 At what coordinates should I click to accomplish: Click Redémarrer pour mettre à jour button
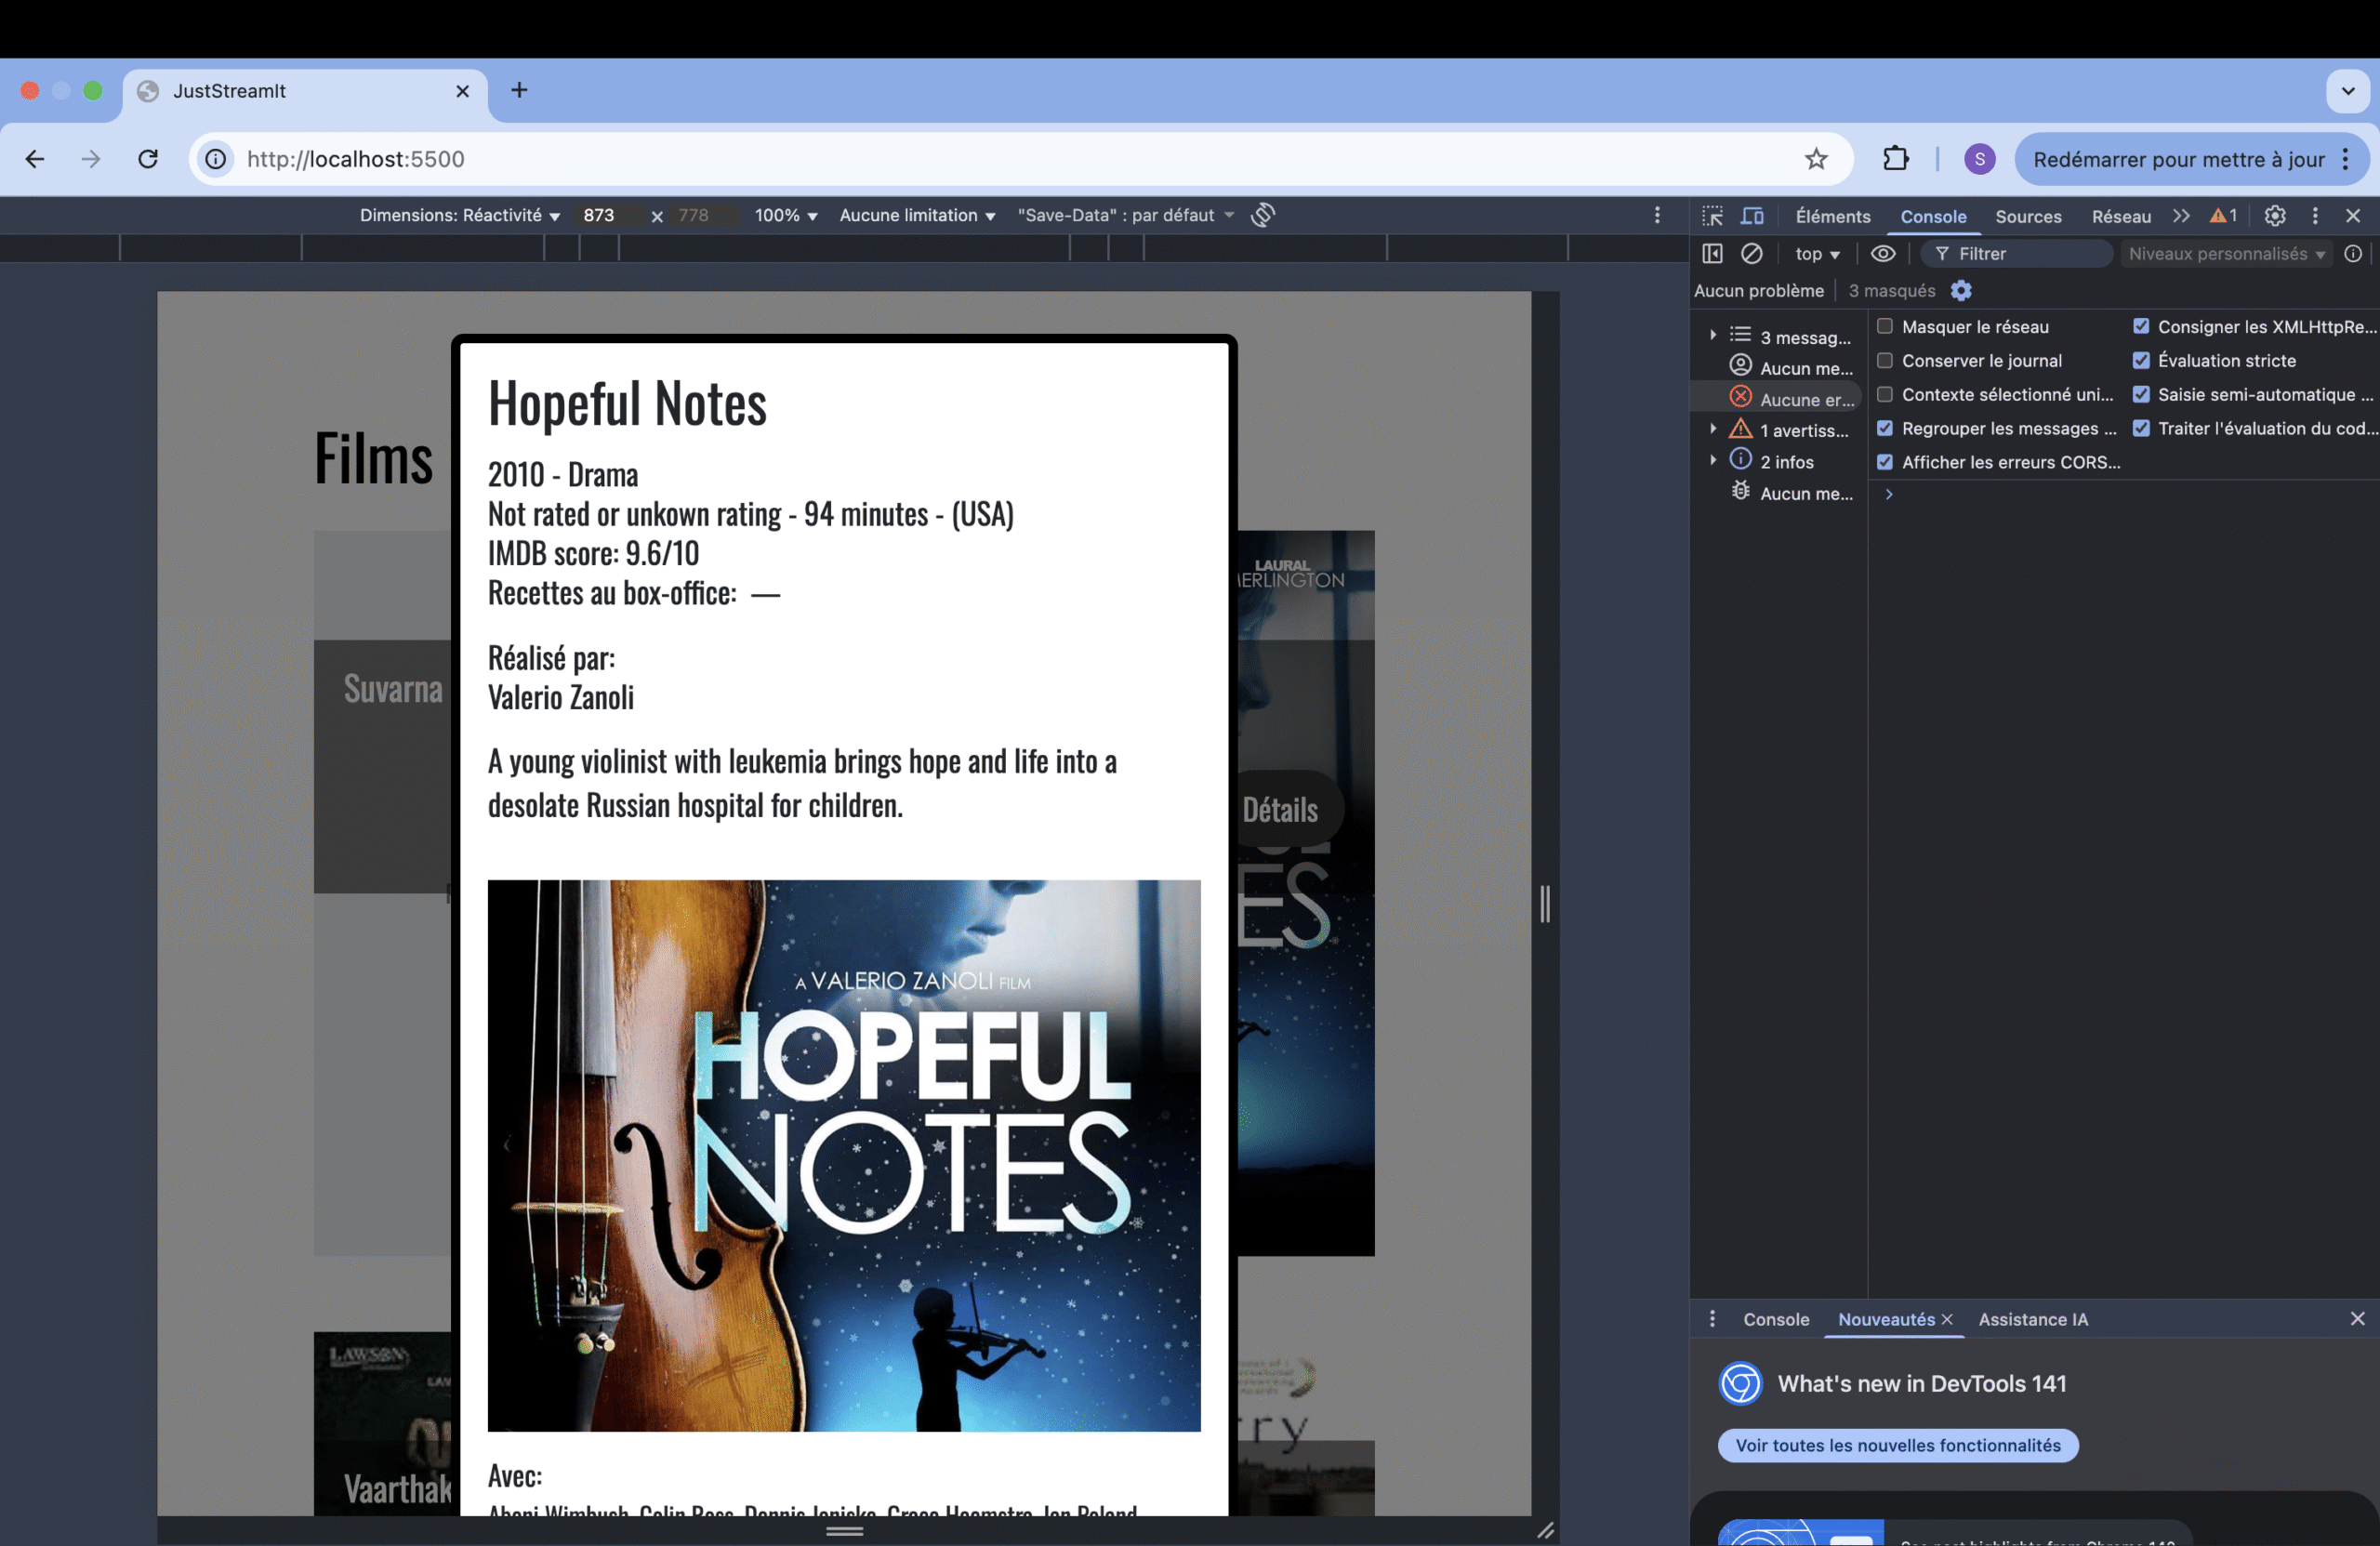pyautogui.click(x=2177, y=160)
